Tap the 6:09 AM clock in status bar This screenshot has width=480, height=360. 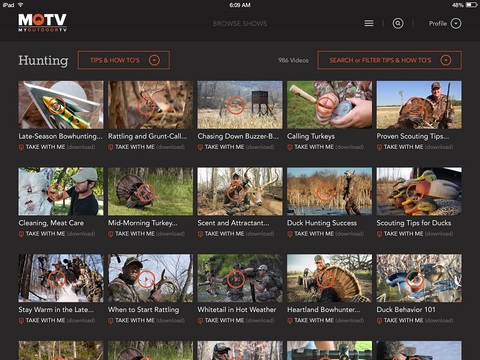pos(240,5)
